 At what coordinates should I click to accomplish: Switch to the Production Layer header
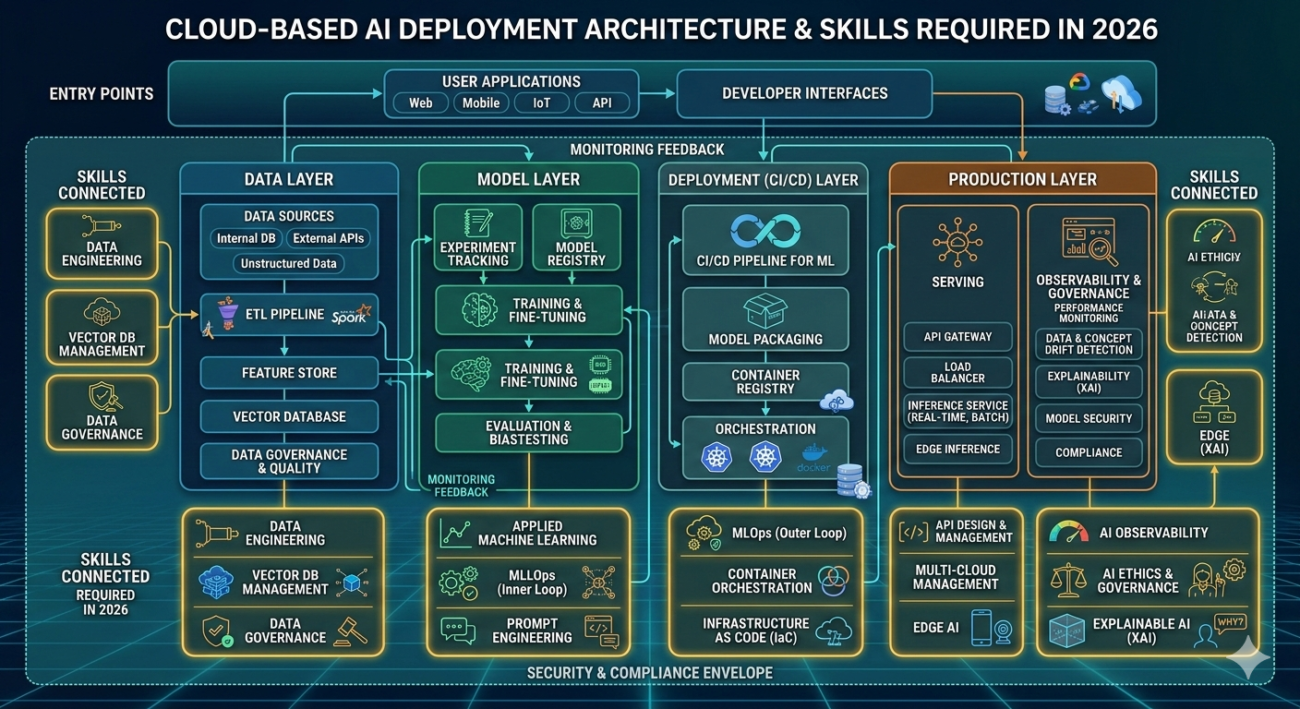[1022, 180]
